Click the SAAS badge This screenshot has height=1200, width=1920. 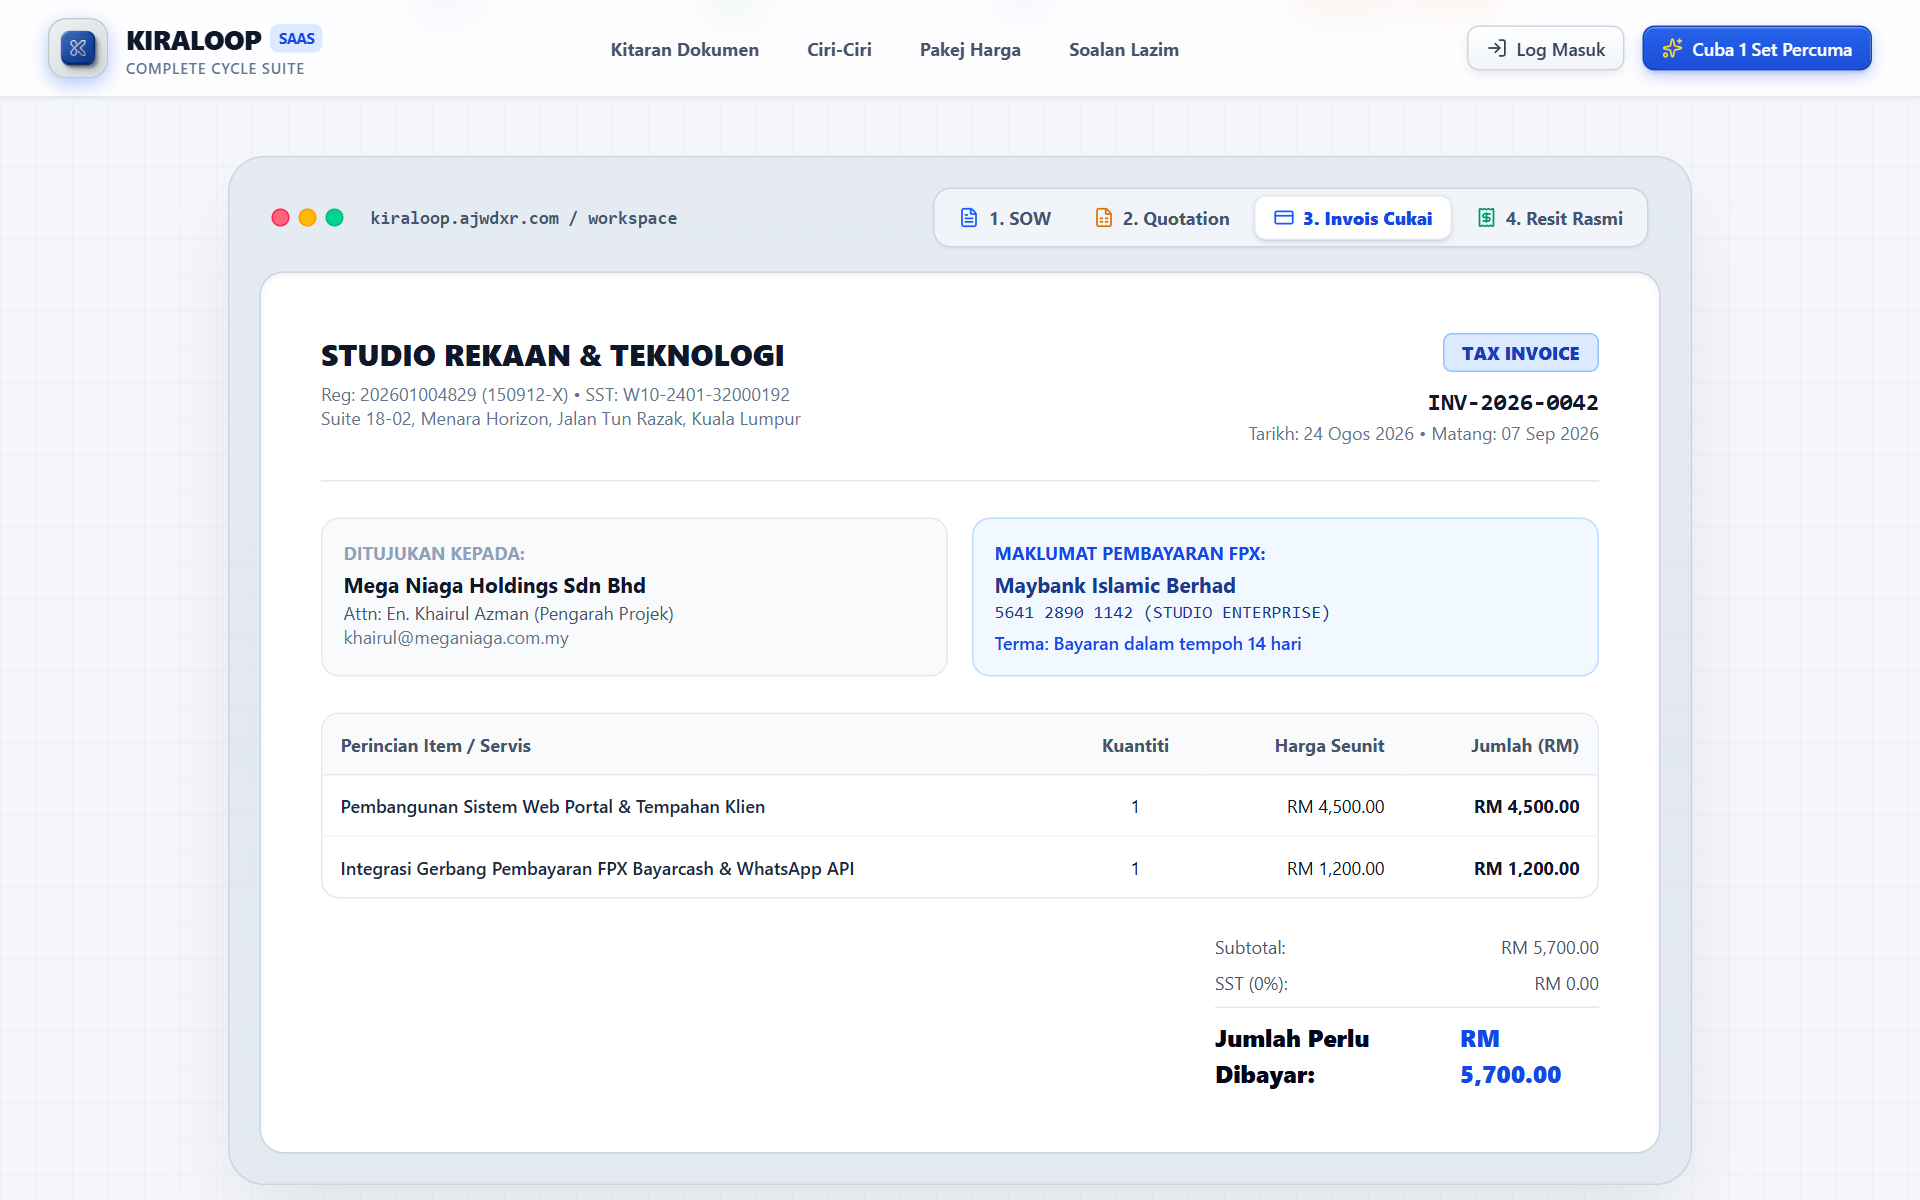(296, 39)
